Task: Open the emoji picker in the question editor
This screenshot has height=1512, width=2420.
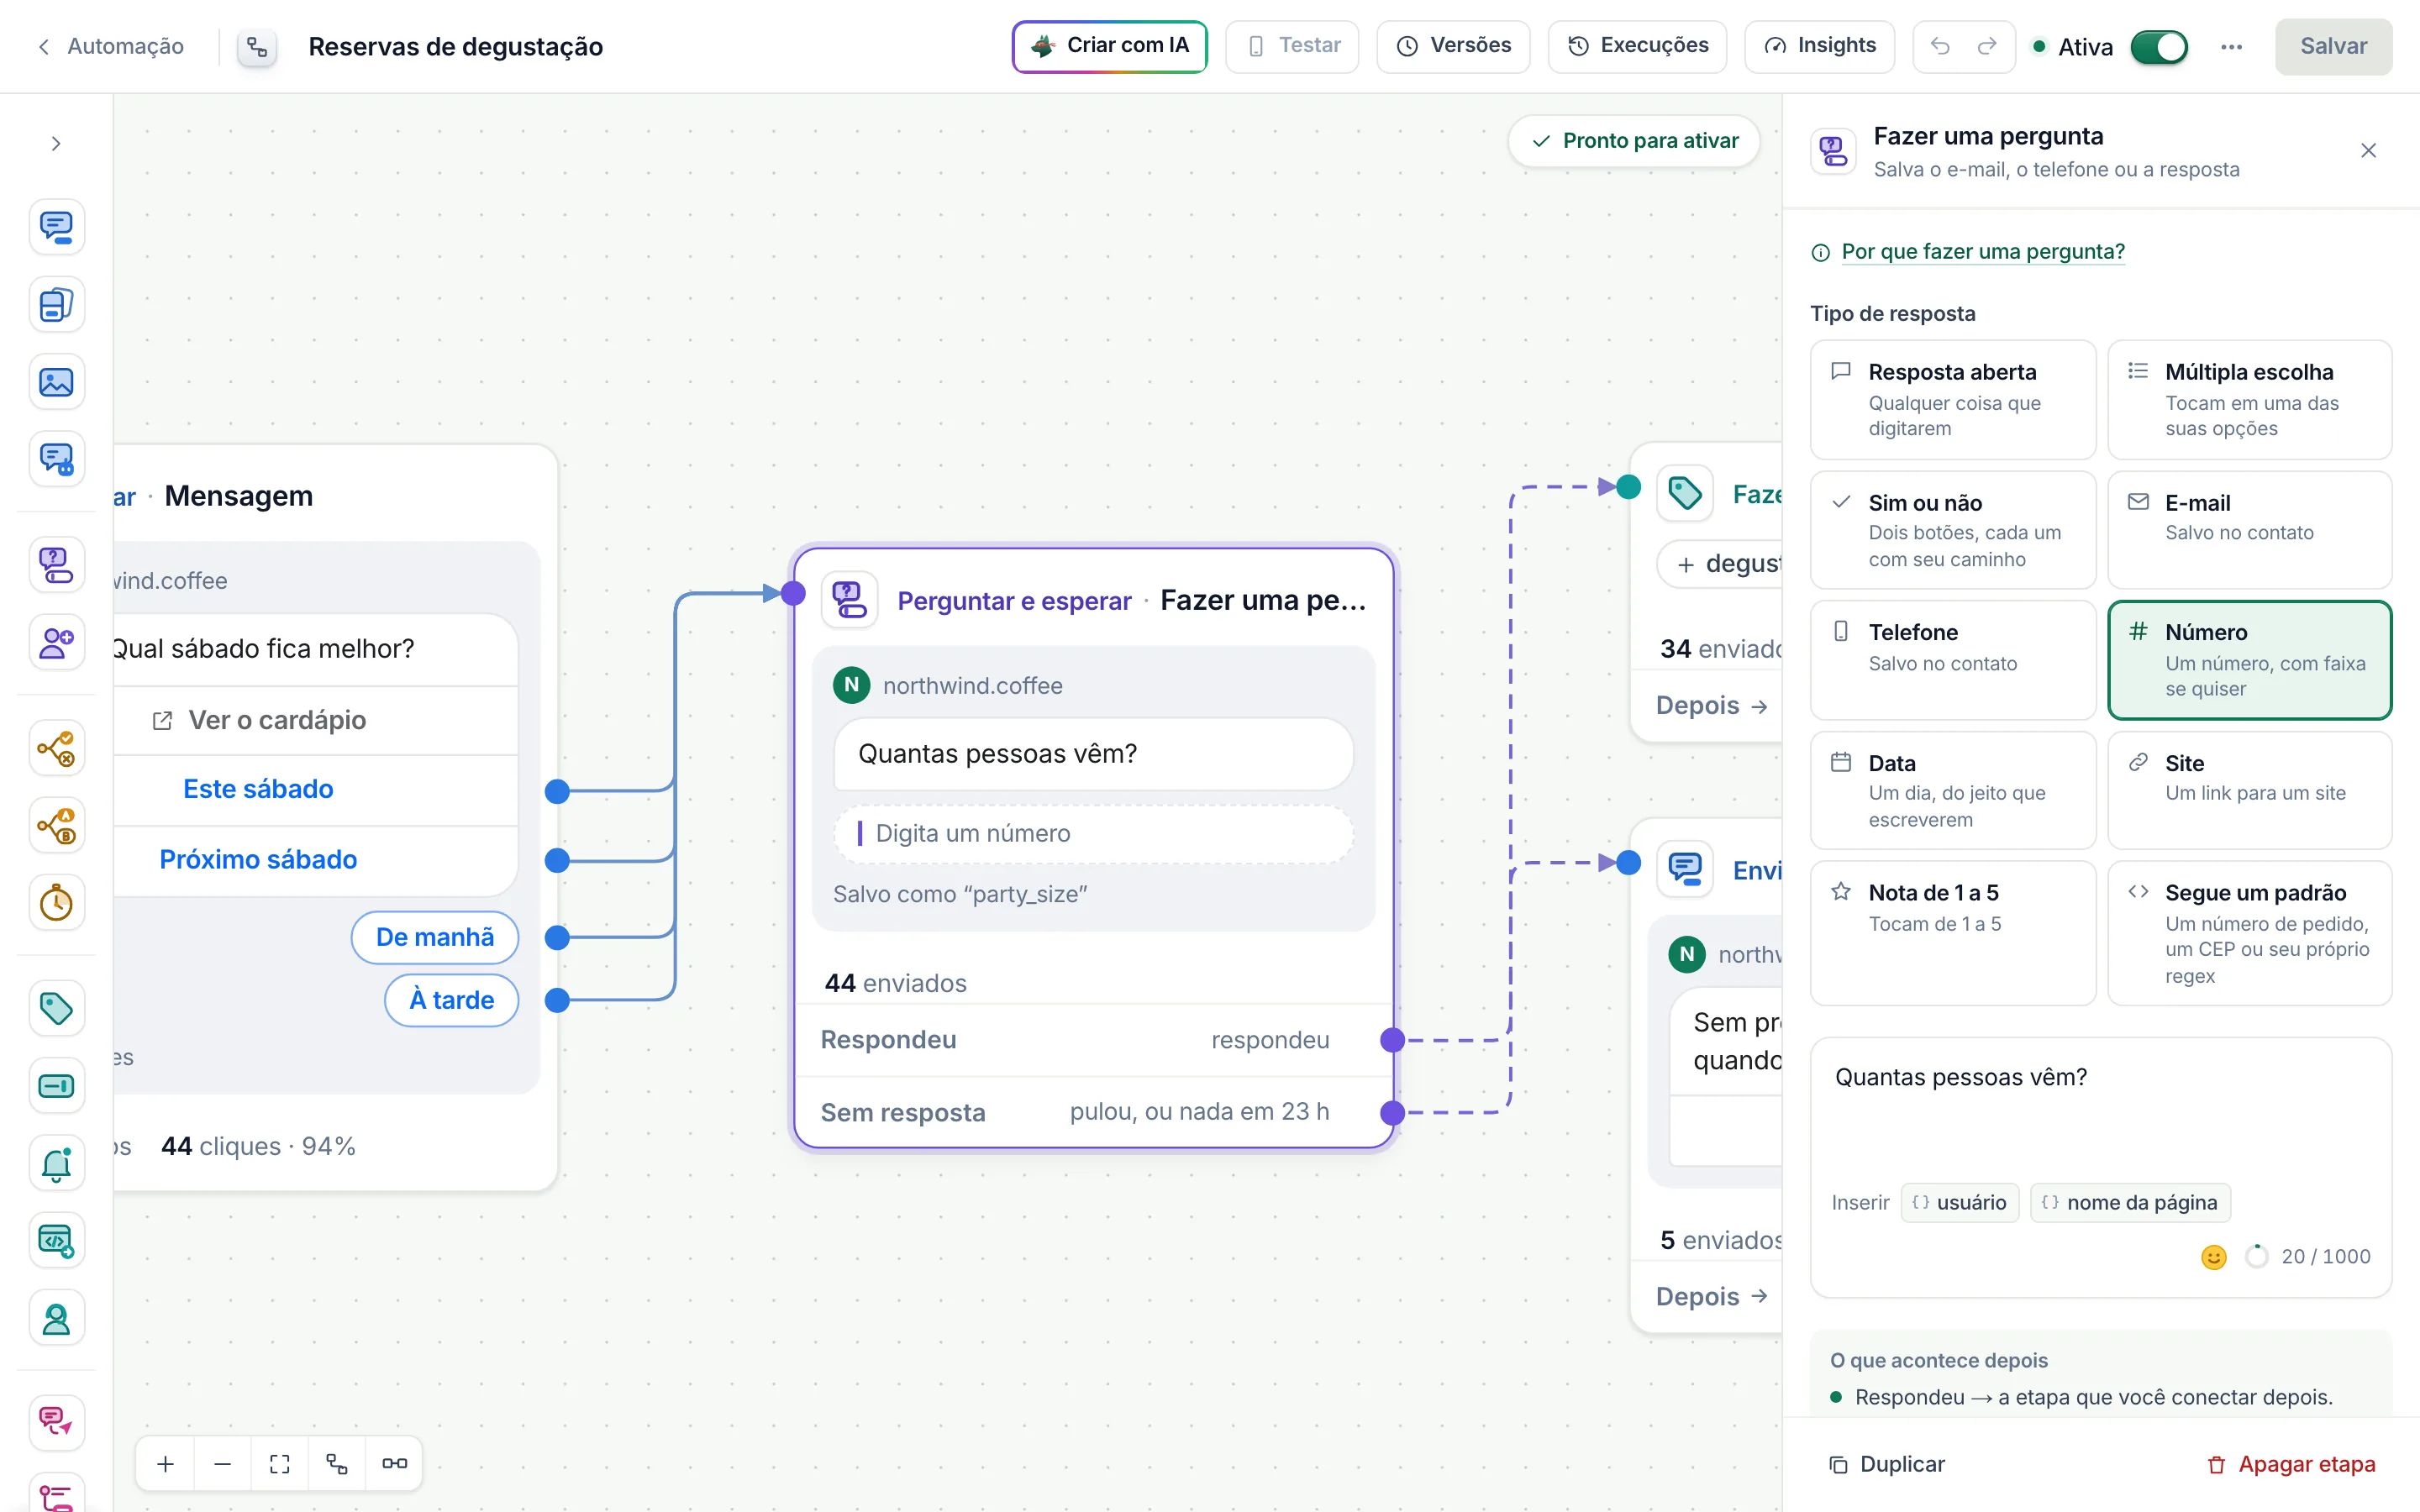Action: (x=2214, y=1257)
